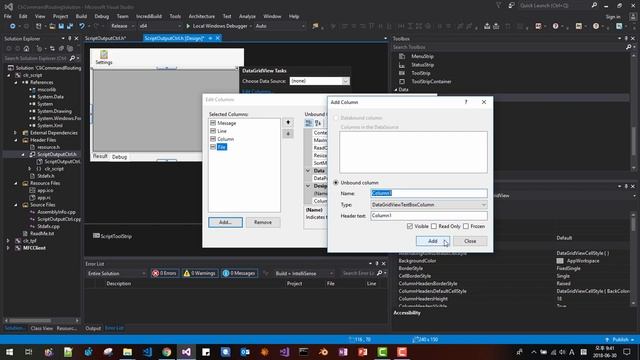Click Undo toolbar icon

[82, 26]
